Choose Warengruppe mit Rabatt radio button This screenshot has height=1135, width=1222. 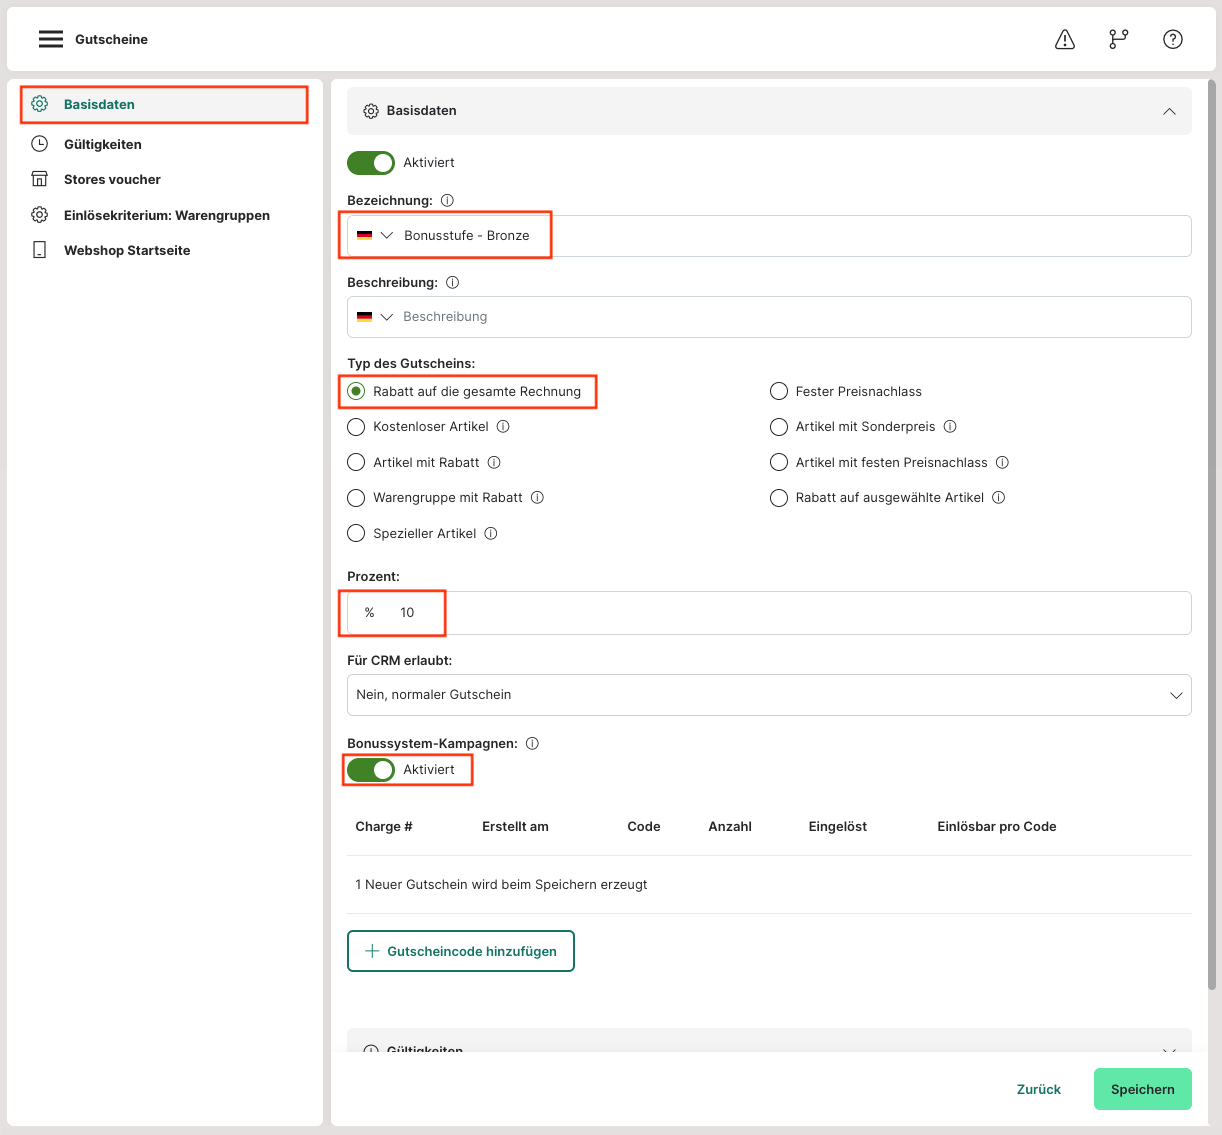tap(356, 497)
